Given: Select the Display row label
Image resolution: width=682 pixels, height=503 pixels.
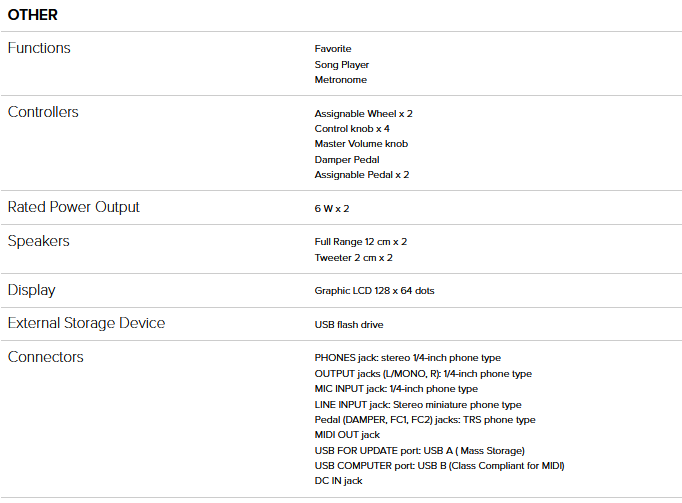Looking at the screenshot, I should [x=32, y=290].
